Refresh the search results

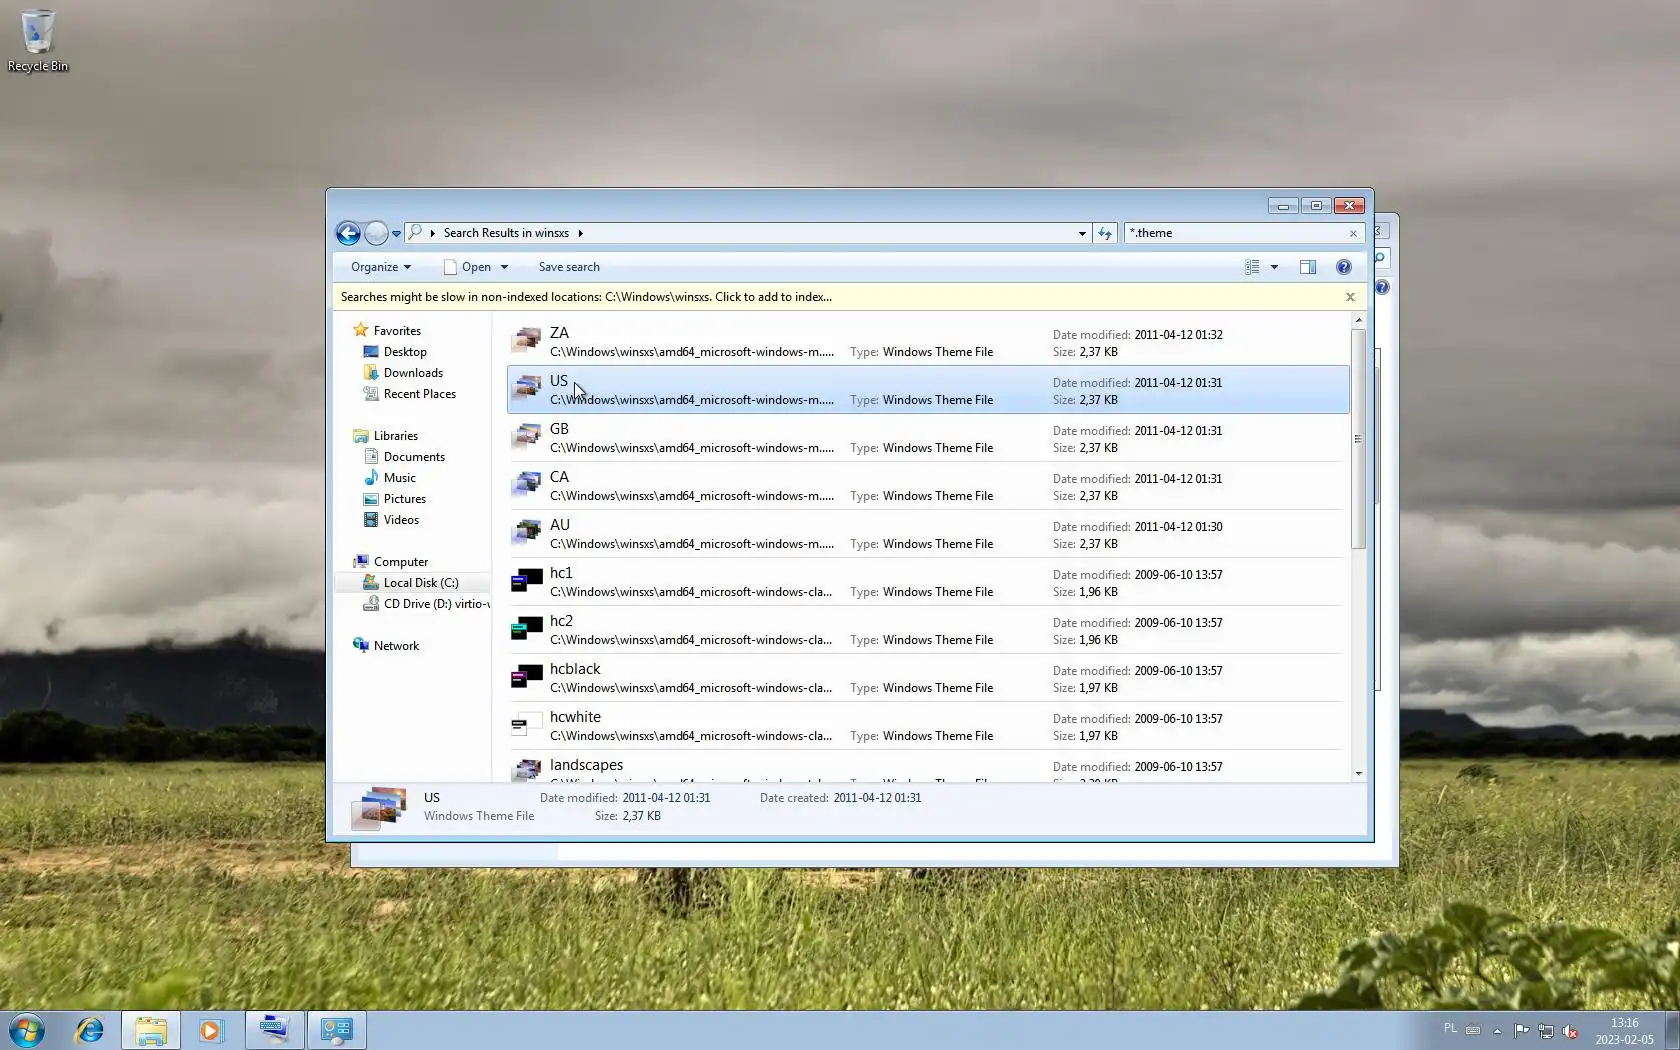(1104, 233)
